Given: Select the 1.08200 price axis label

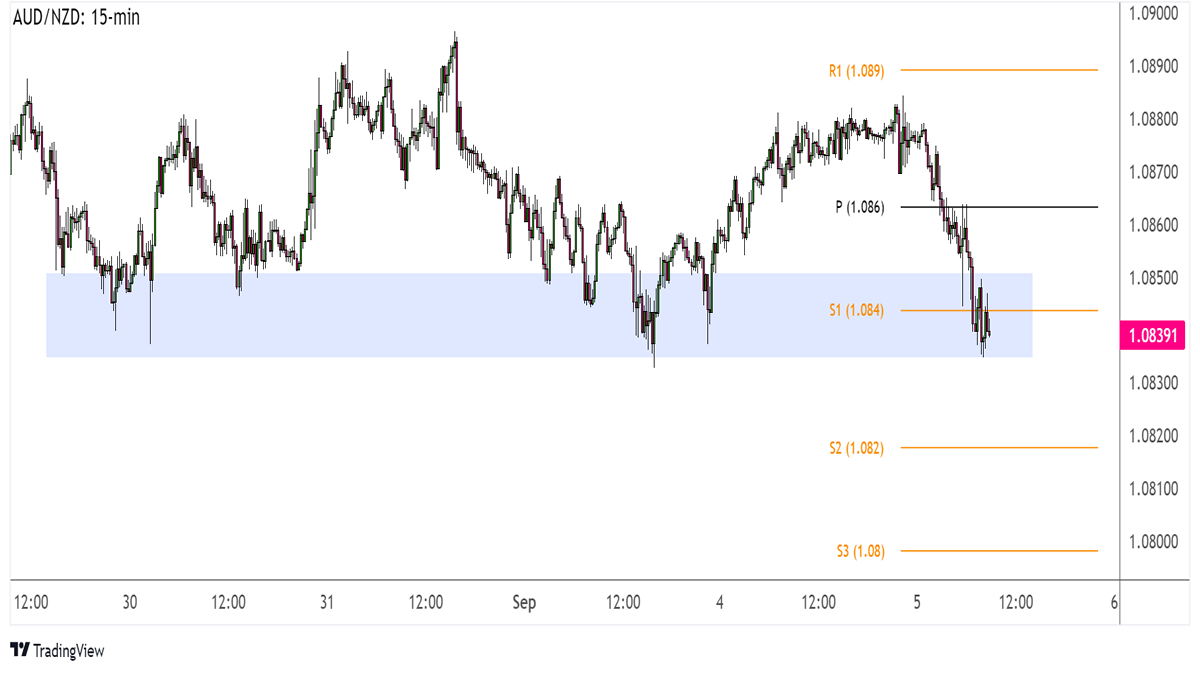Looking at the screenshot, I should tap(1153, 436).
